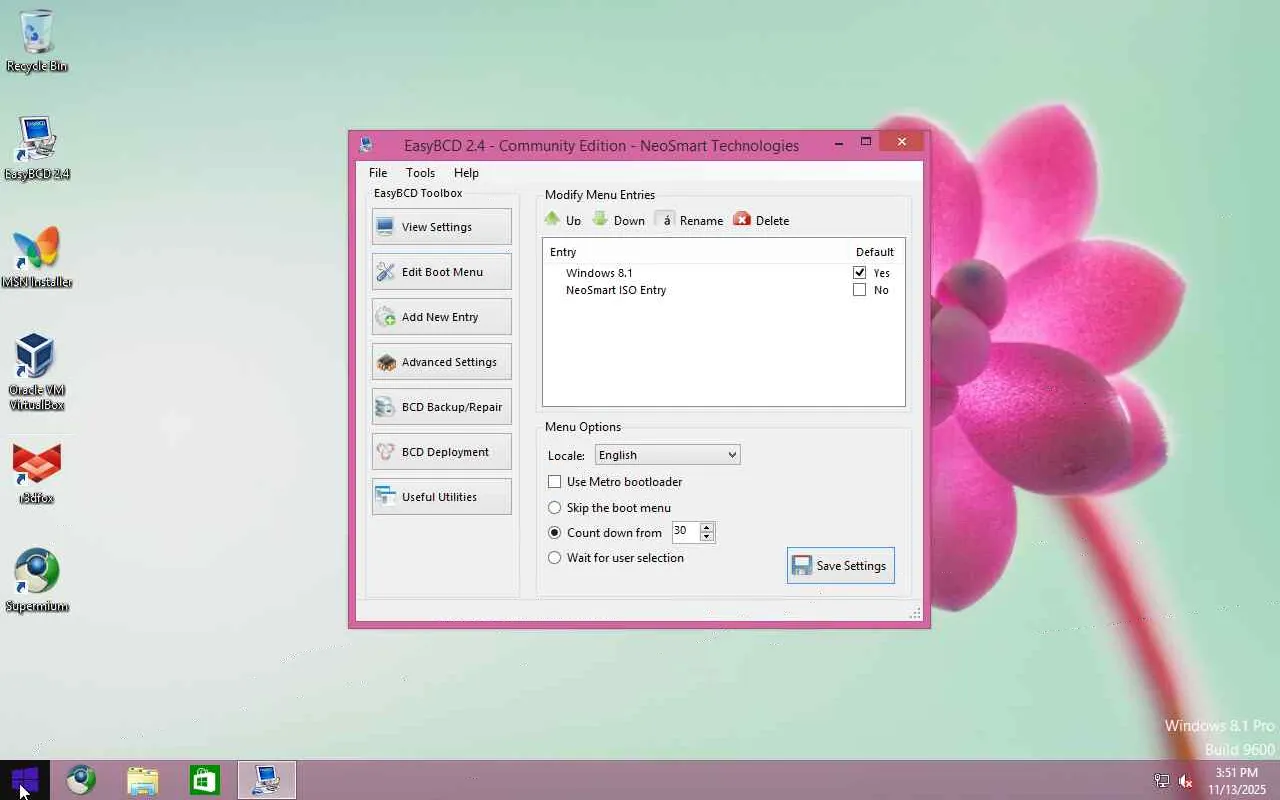Open the Useful Utilities panel
The height and width of the screenshot is (800, 1280).
click(x=441, y=497)
